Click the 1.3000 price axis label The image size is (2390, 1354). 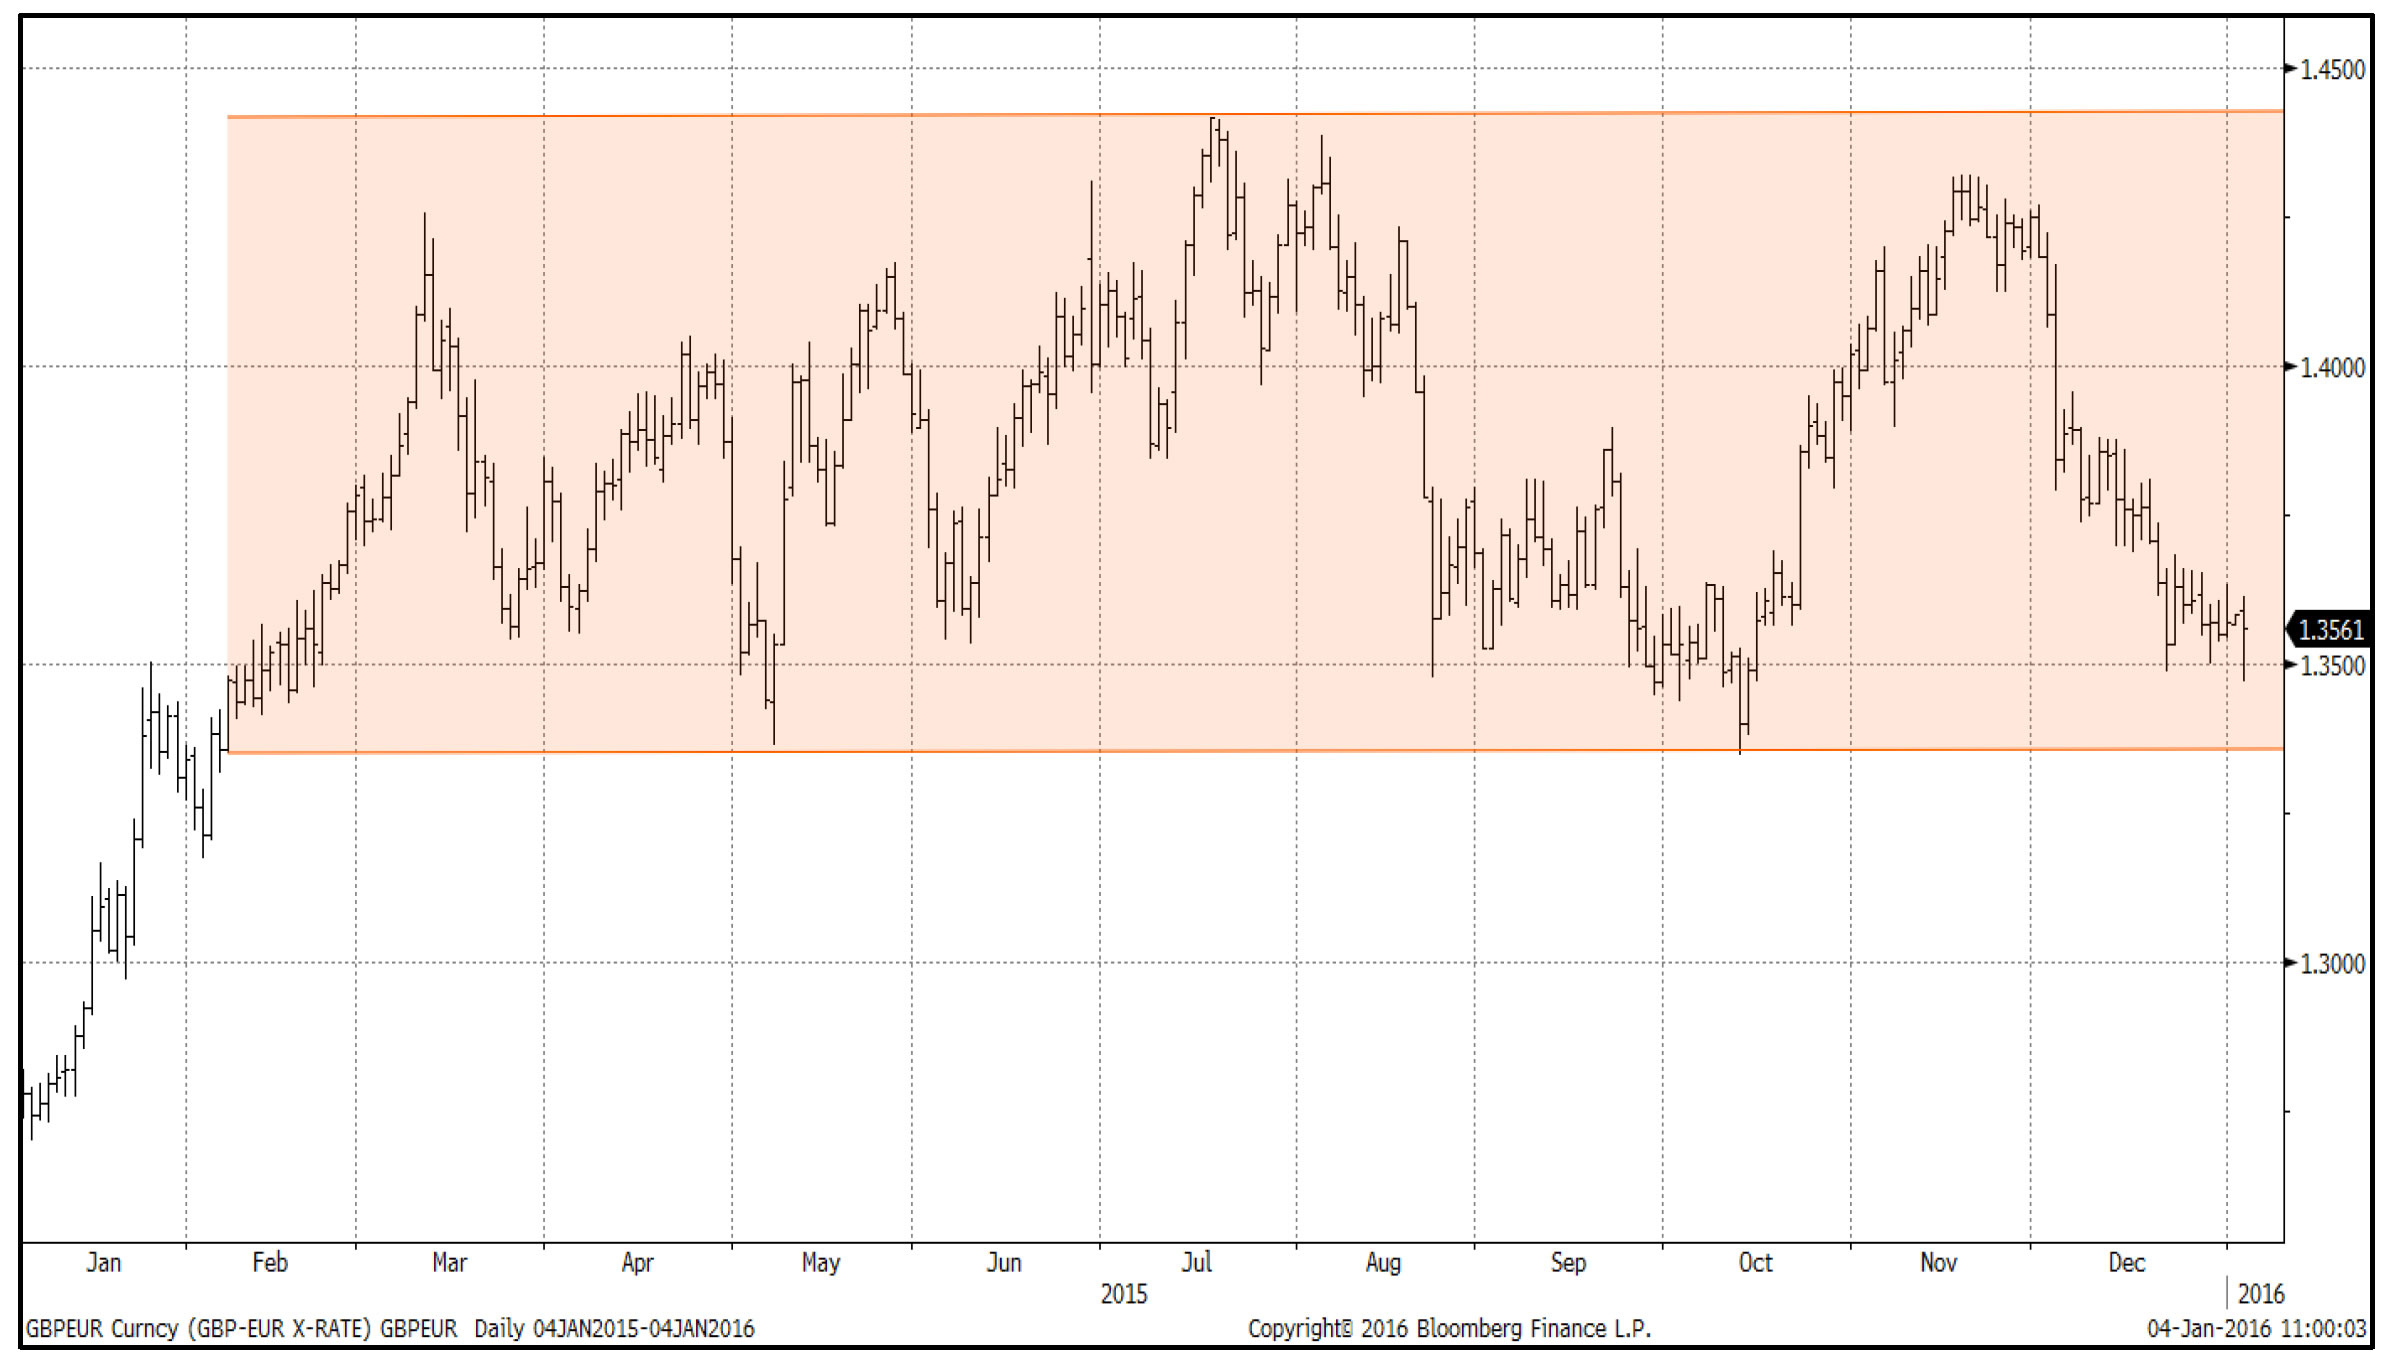point(2332,964)
